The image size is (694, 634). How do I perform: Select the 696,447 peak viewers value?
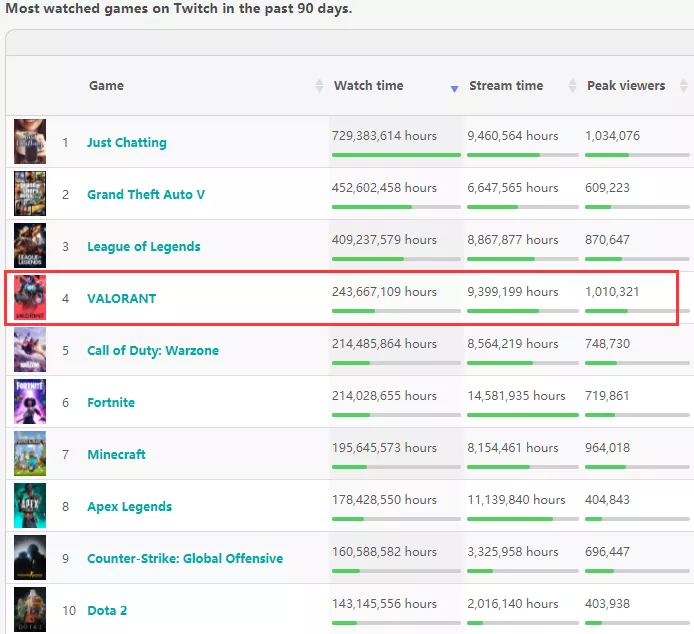607,552
